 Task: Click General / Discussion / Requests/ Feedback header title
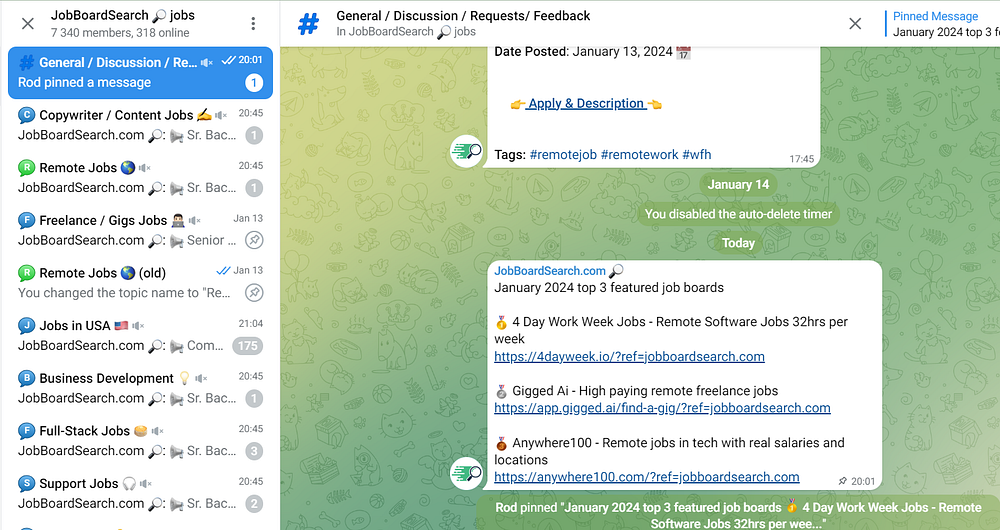463,16
